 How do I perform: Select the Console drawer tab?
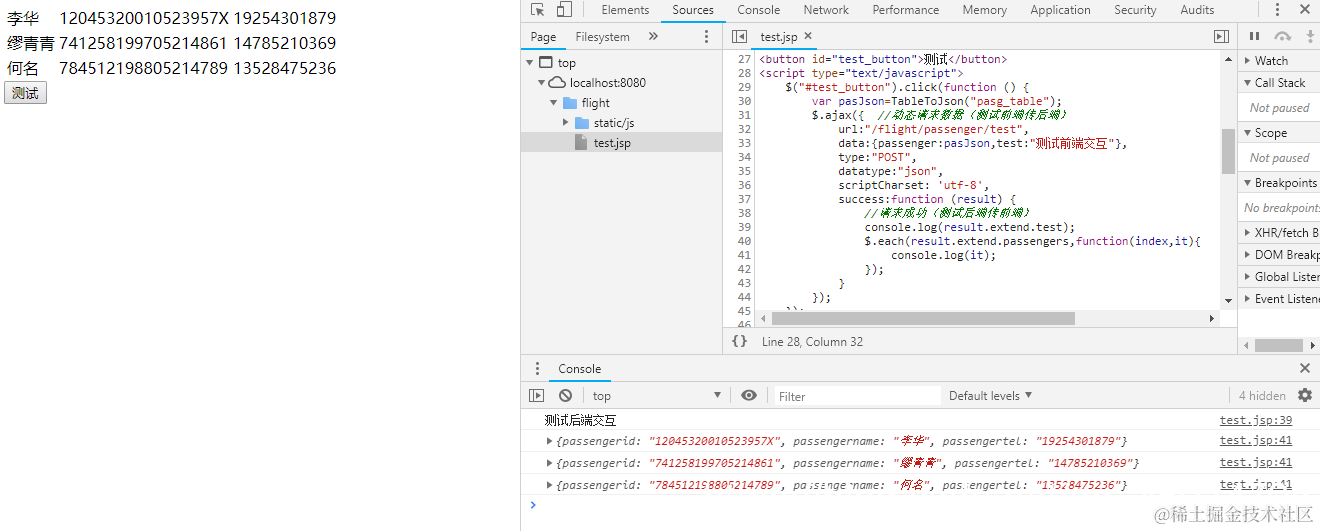pos(580,369)
